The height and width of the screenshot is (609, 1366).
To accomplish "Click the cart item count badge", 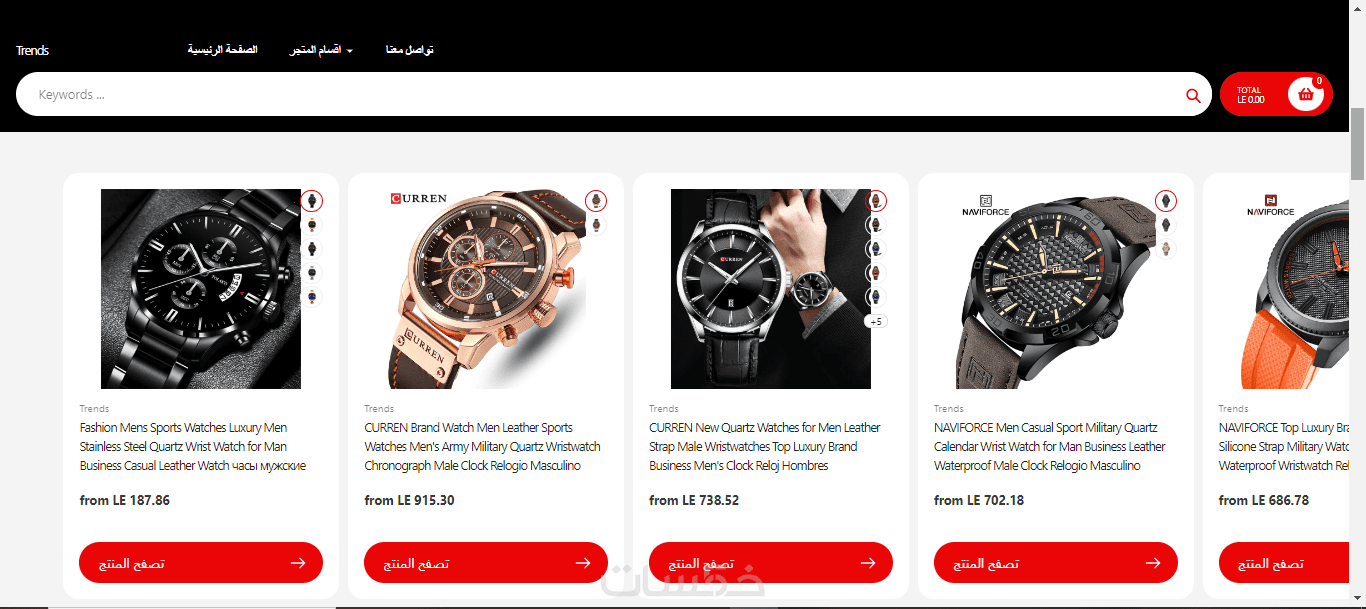I will coord(1319,81).
